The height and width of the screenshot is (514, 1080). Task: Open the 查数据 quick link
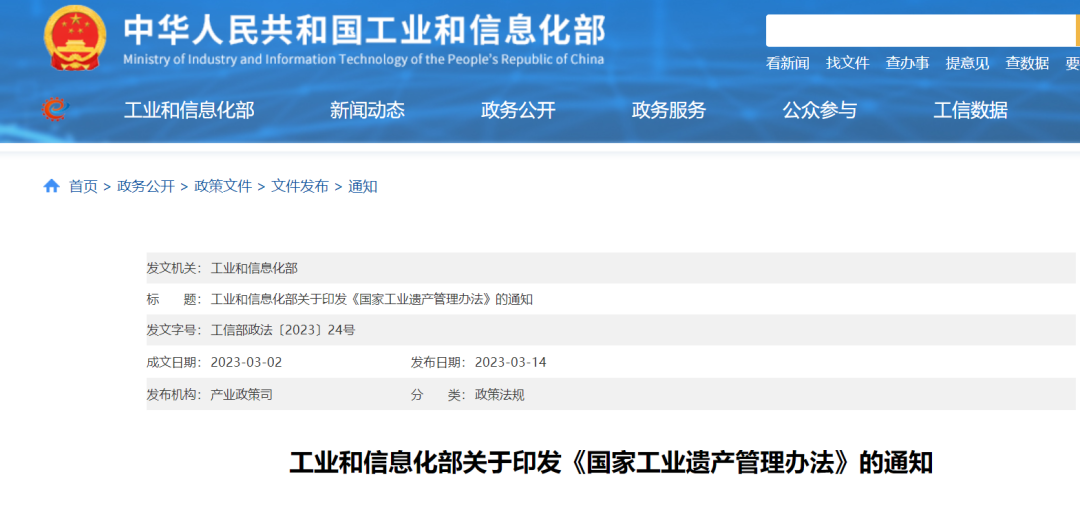click(x=1027, y=63)
